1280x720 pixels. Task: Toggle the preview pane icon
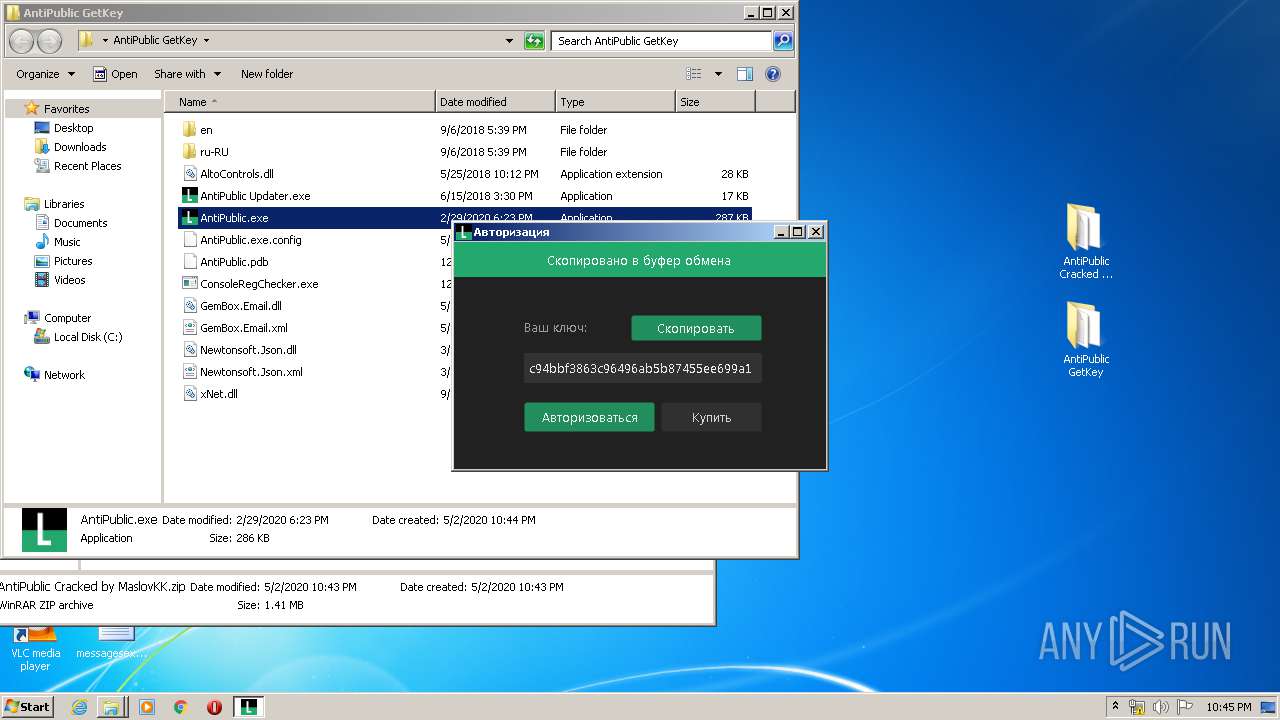[745, 74]
